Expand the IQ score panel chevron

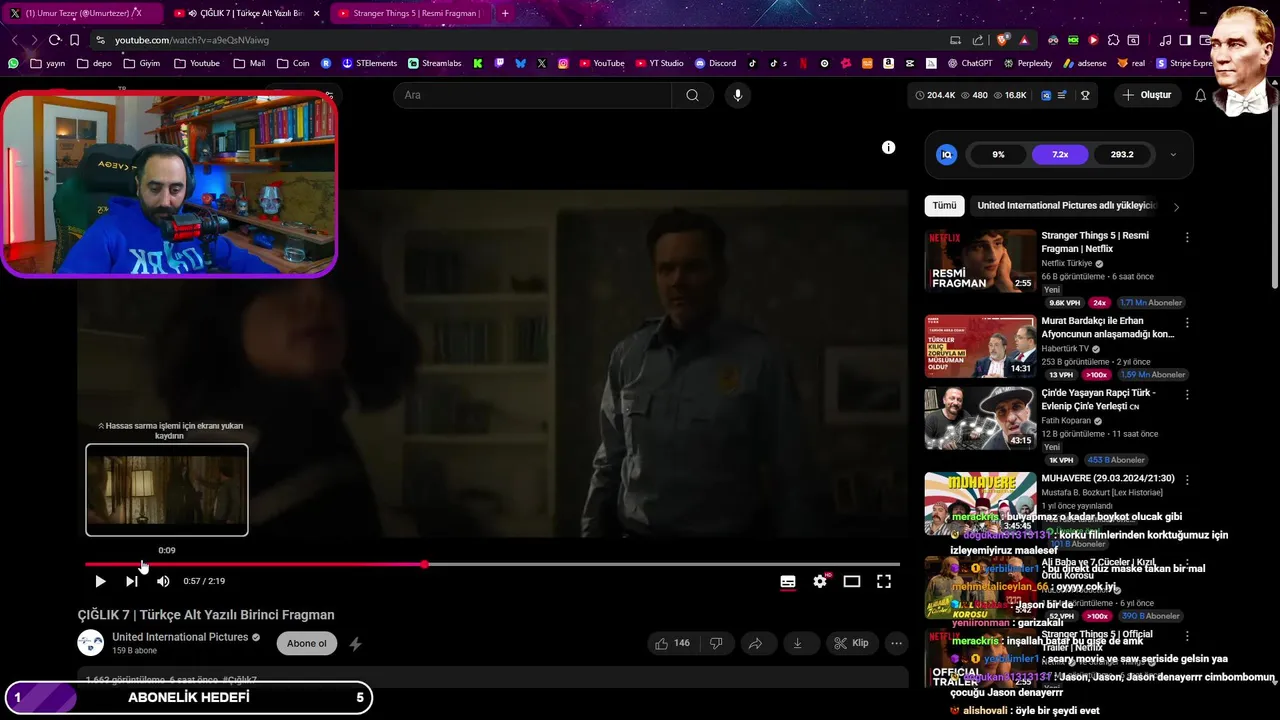(1173, 155)
